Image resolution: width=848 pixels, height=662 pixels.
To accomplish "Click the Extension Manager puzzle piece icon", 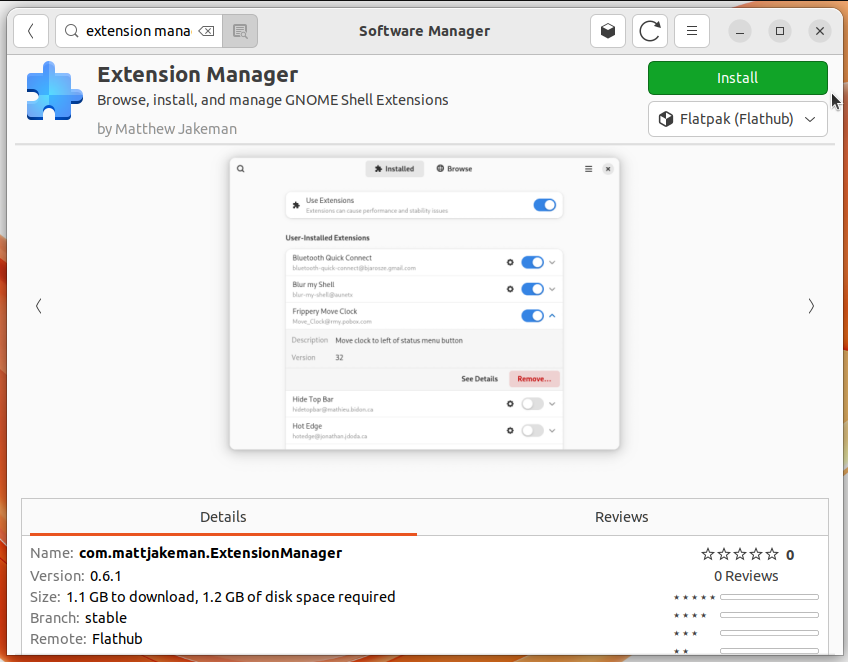I will (54, 91).
